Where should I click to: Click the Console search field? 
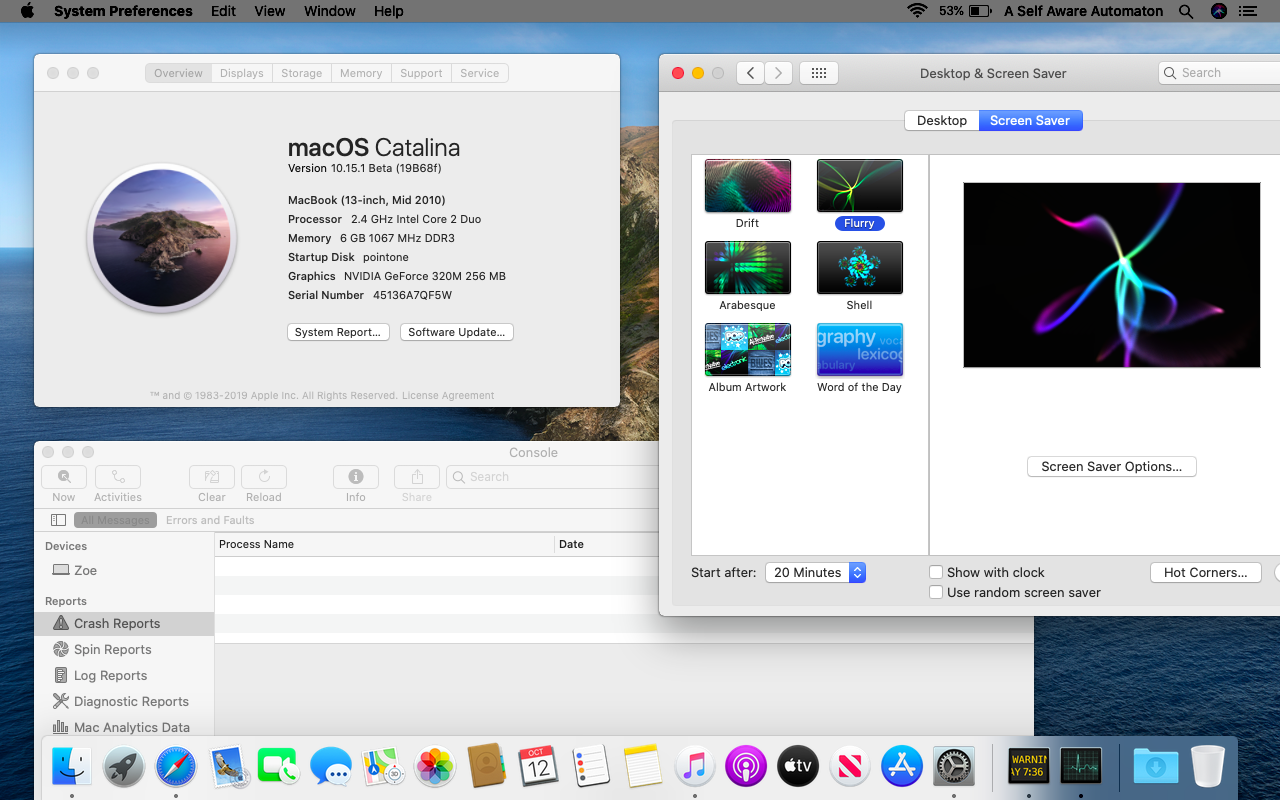tap(552, 477)
